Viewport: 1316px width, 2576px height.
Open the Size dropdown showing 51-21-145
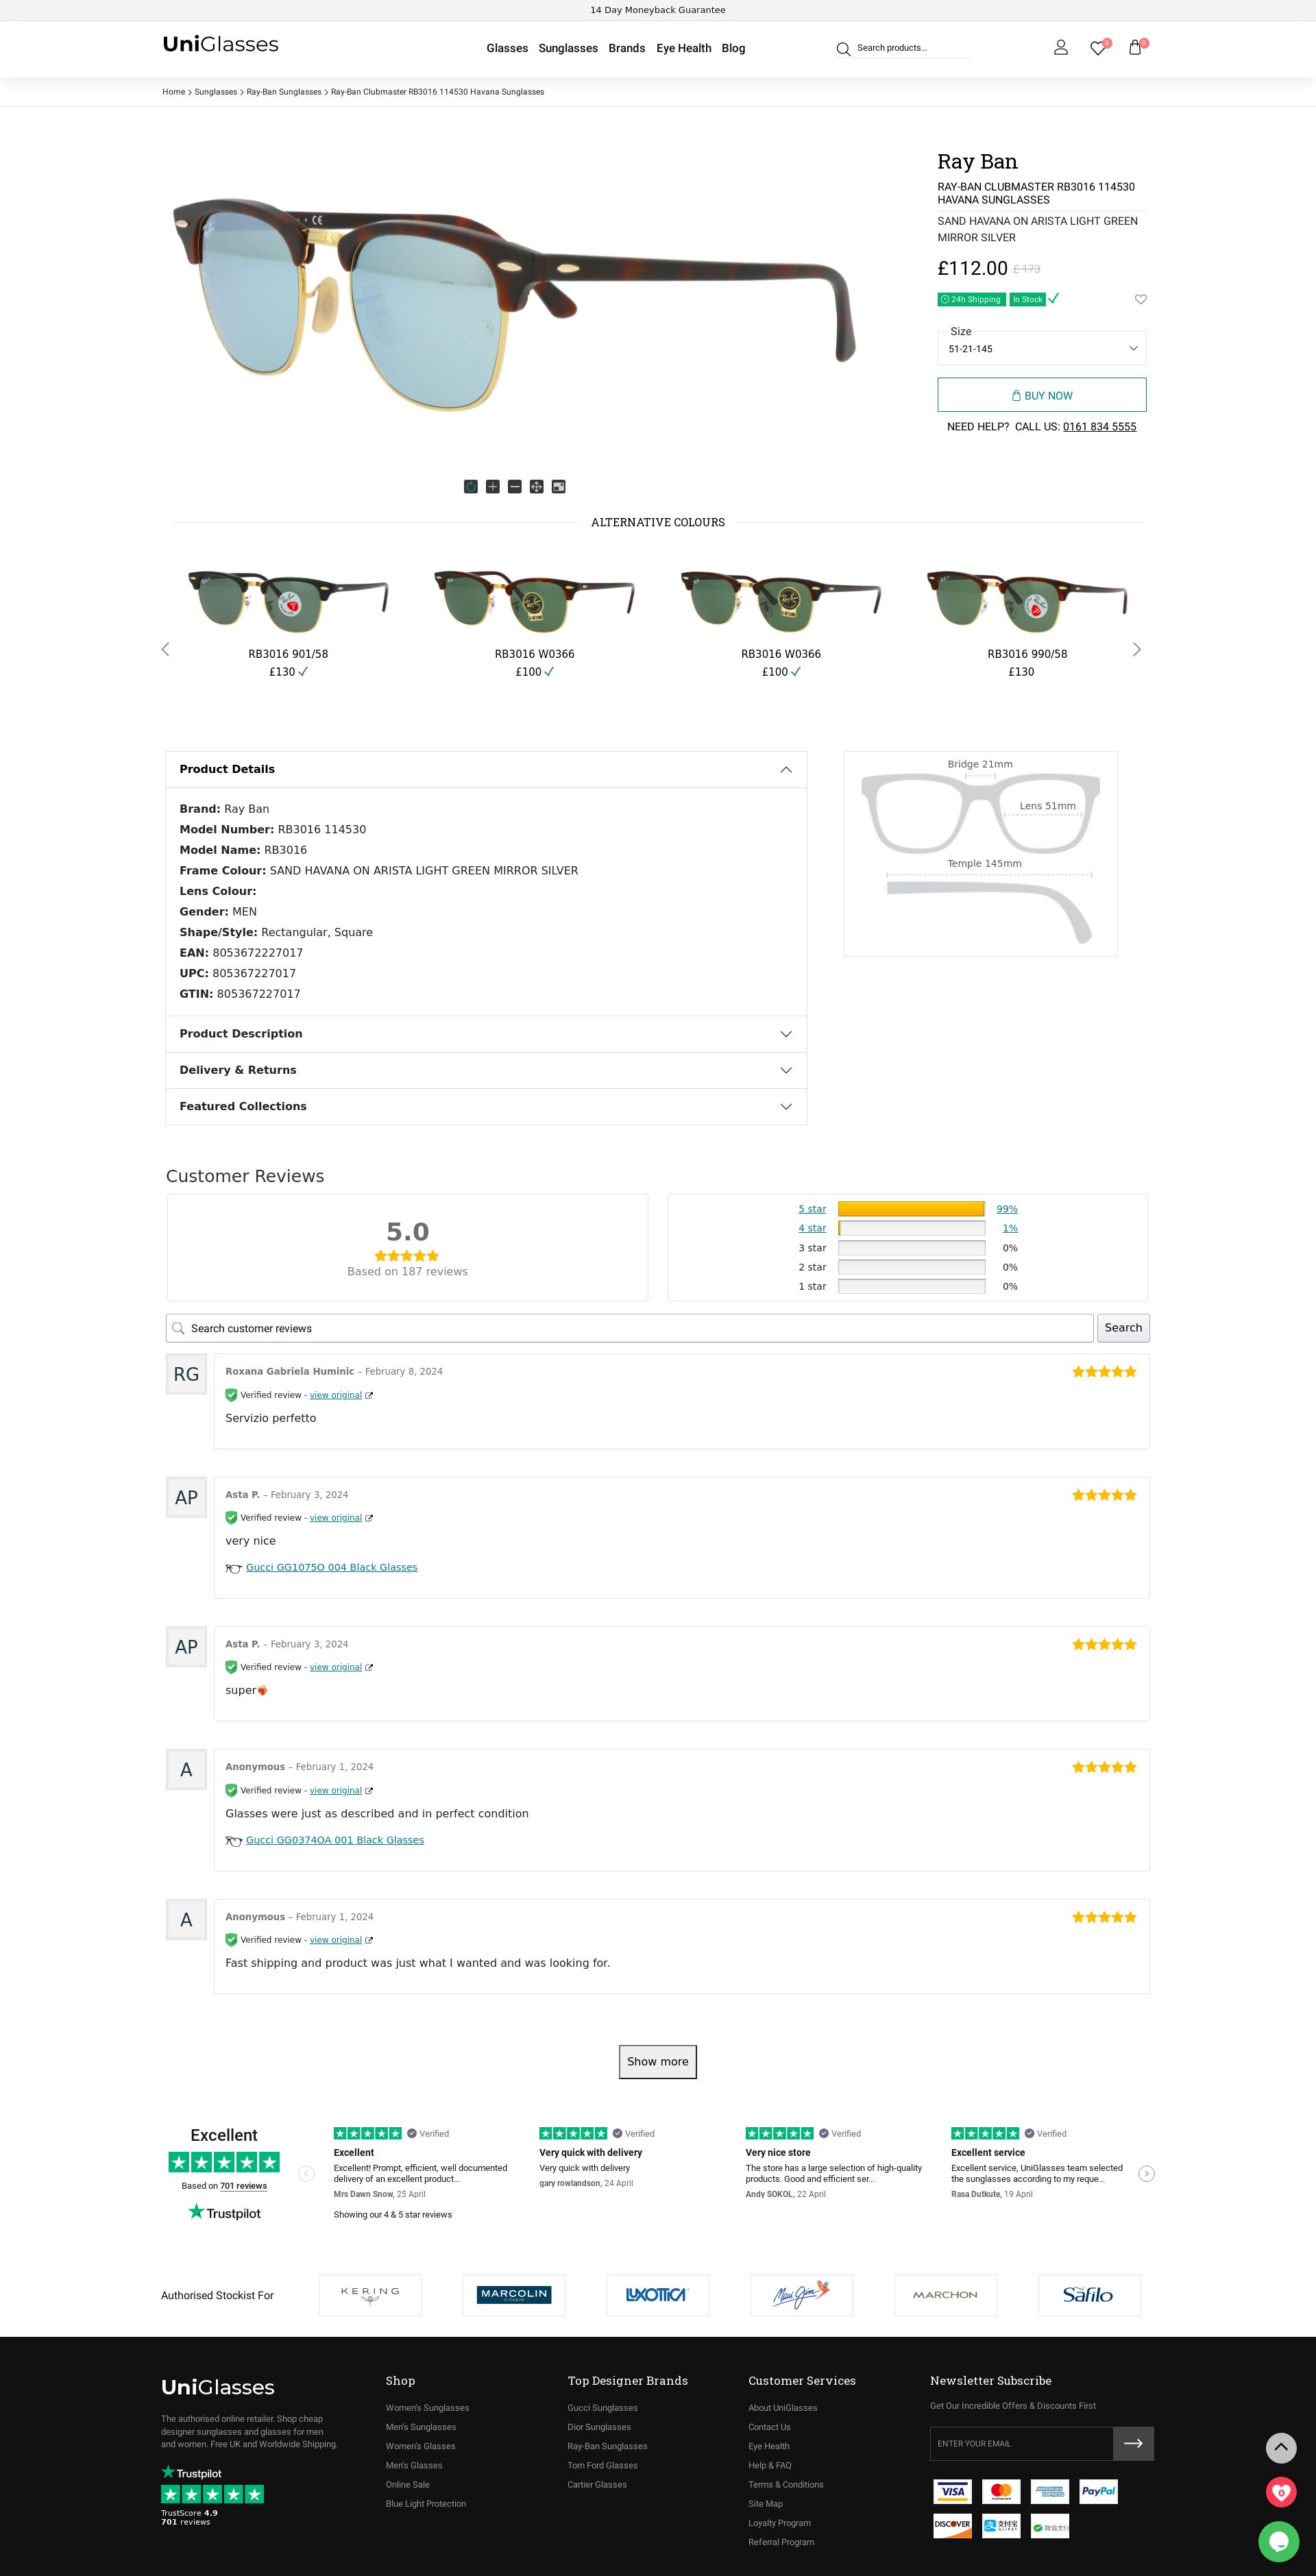click(1041, 348)
